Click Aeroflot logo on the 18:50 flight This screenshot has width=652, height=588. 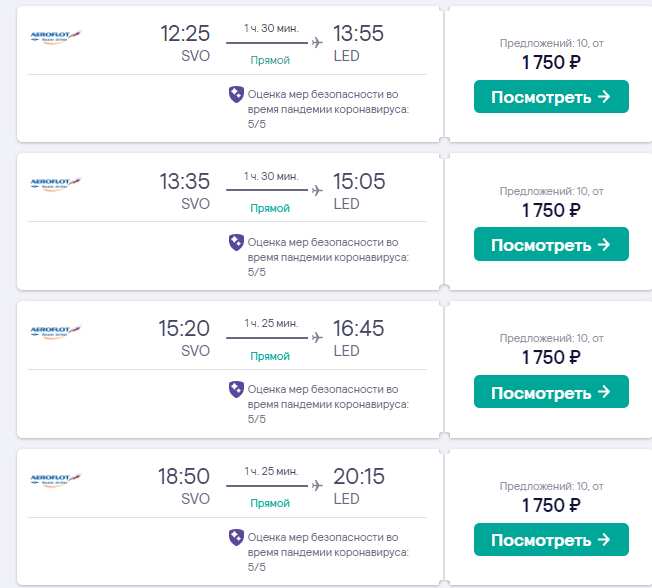point(56,479)
